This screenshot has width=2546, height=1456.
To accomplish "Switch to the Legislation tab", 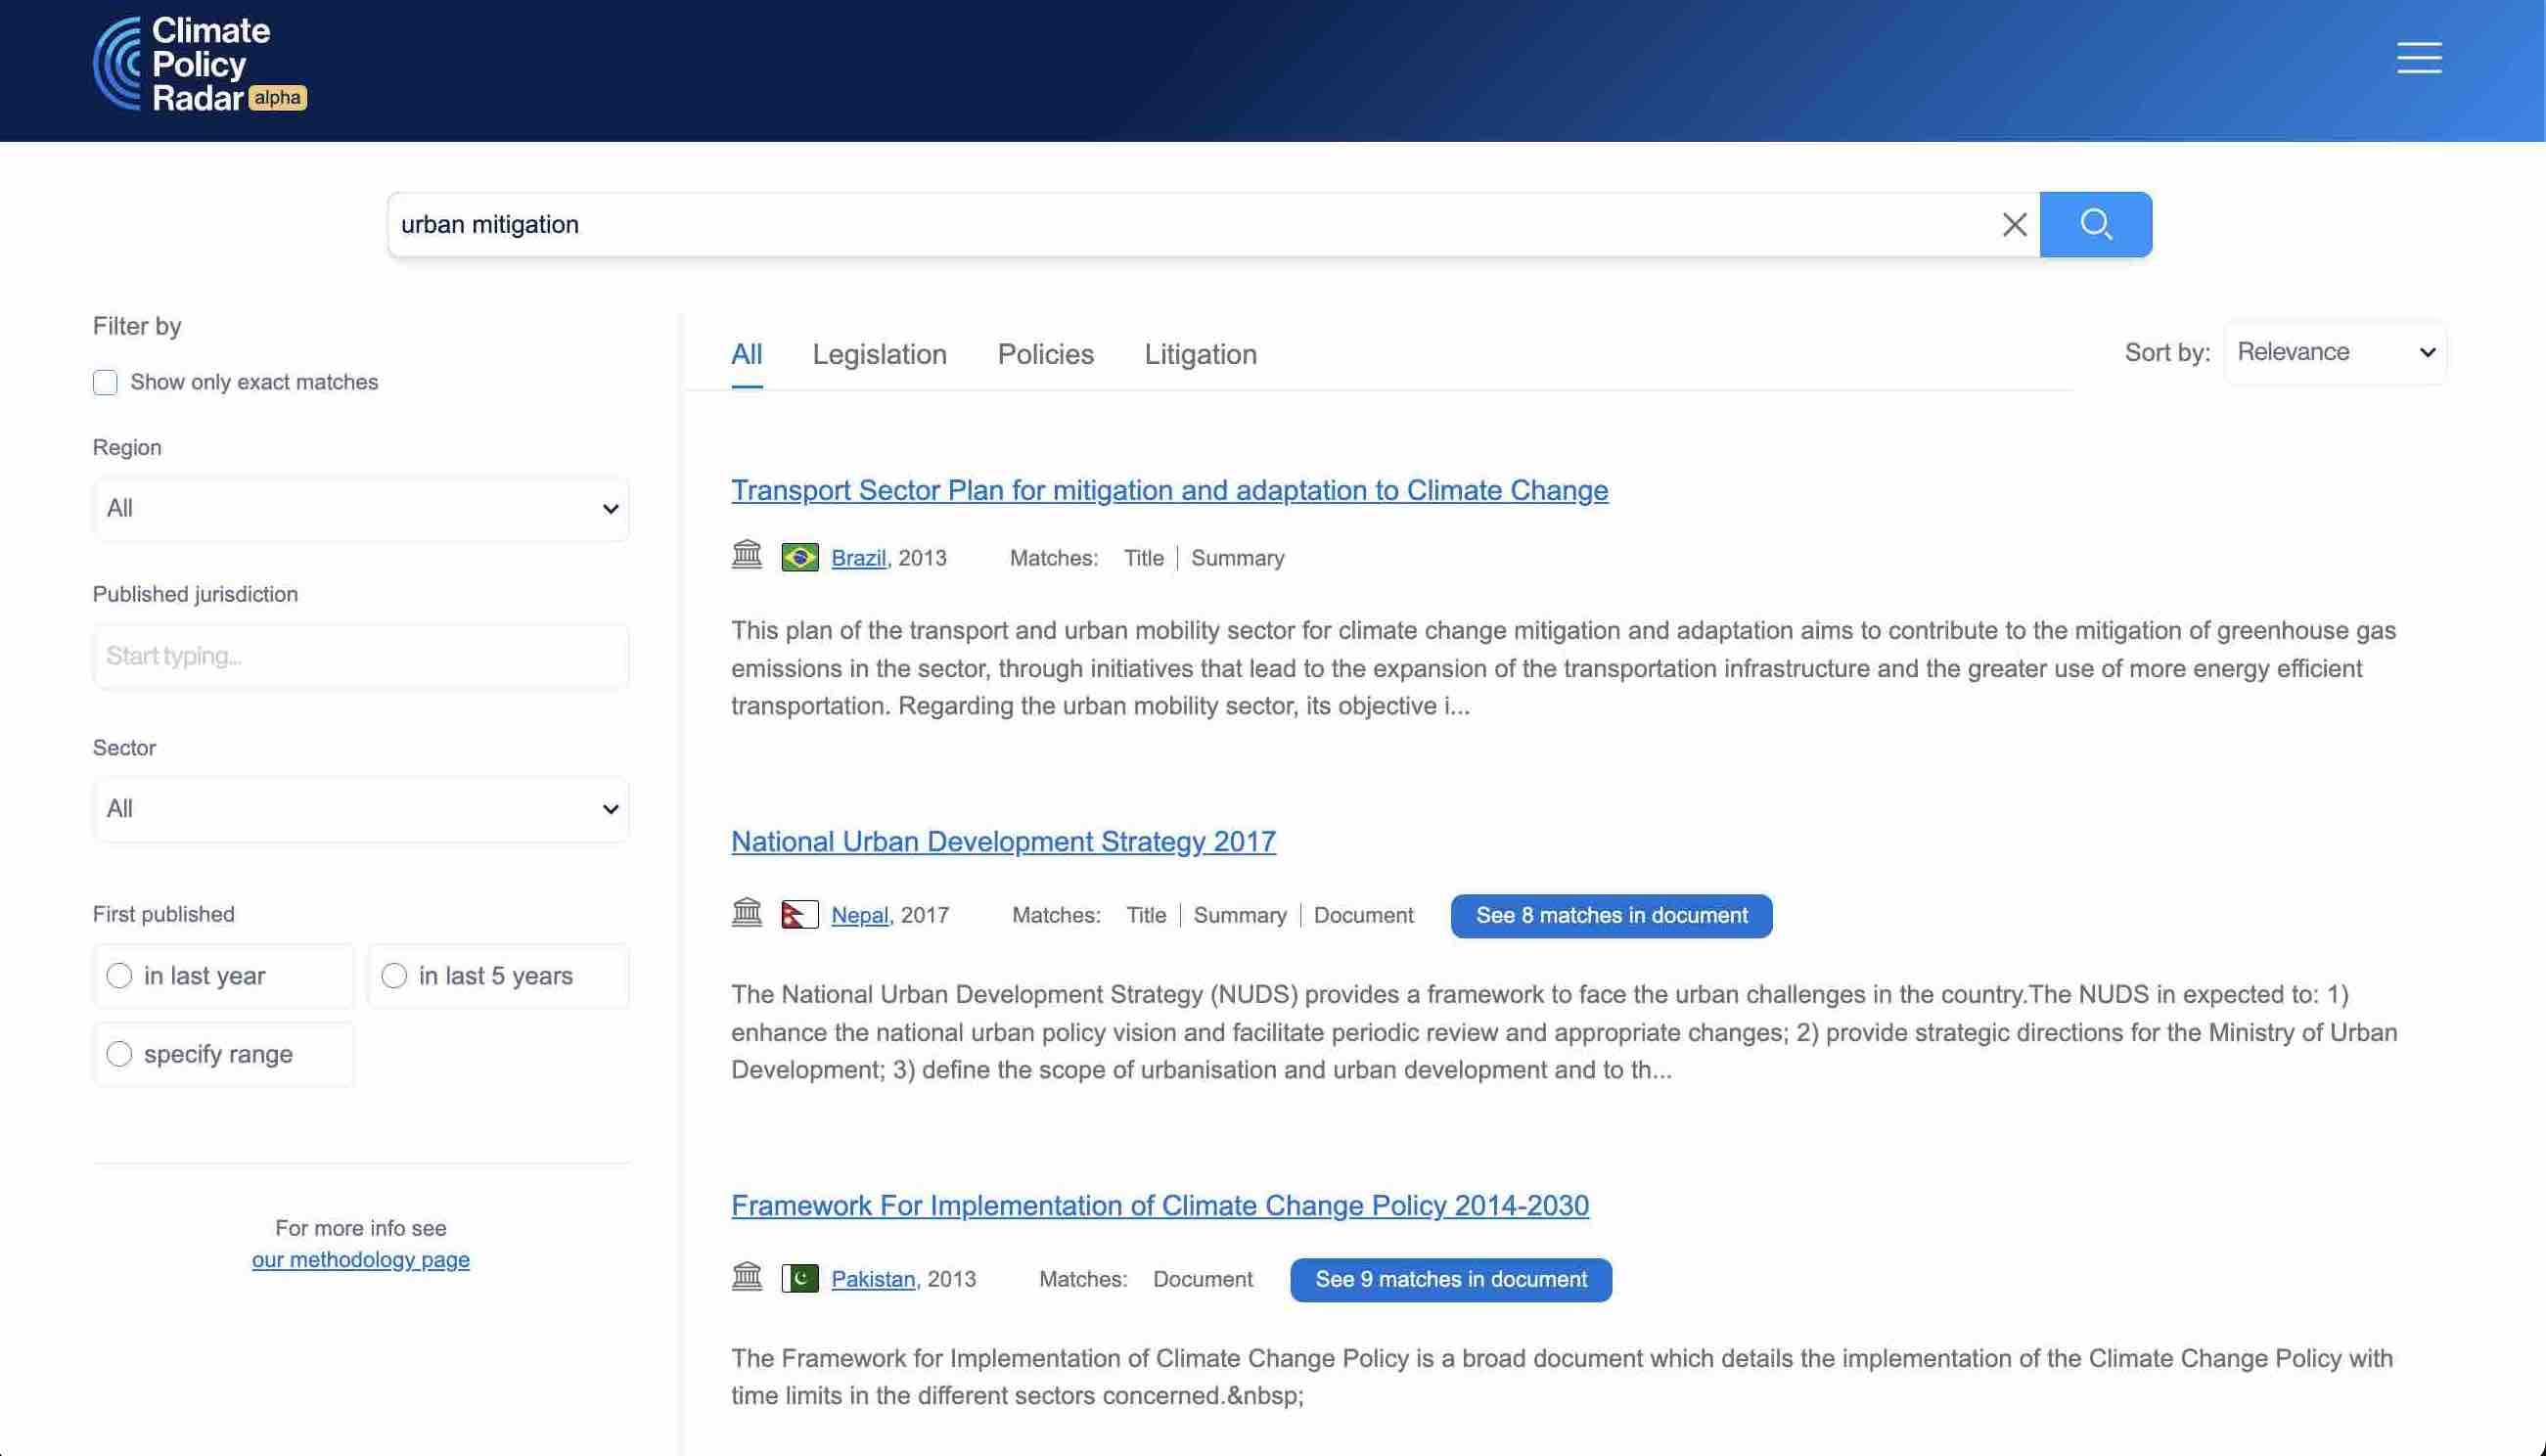I will click(x=878, y=354).
